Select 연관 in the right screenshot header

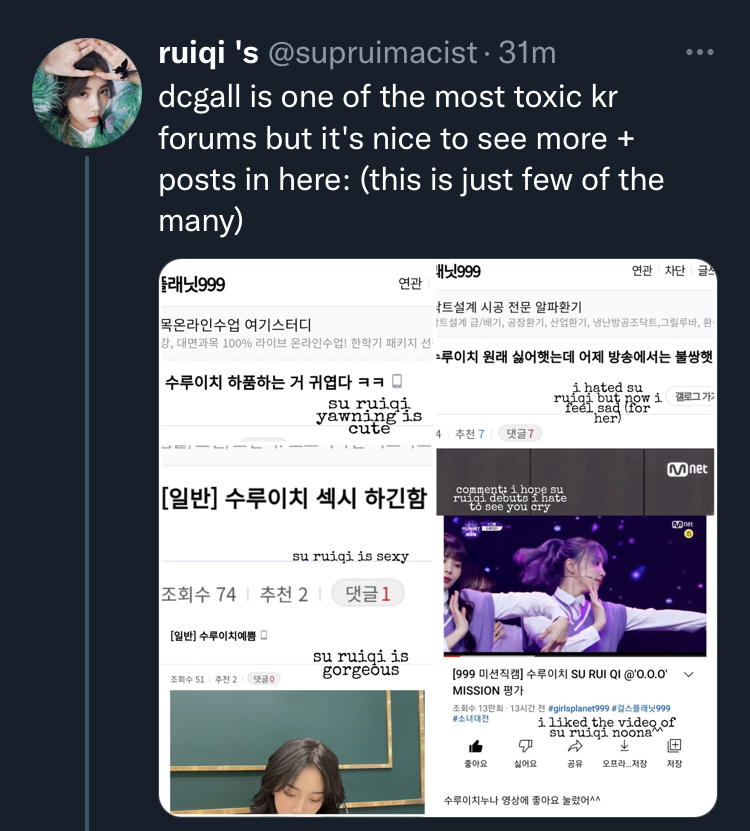click(641, 271)
